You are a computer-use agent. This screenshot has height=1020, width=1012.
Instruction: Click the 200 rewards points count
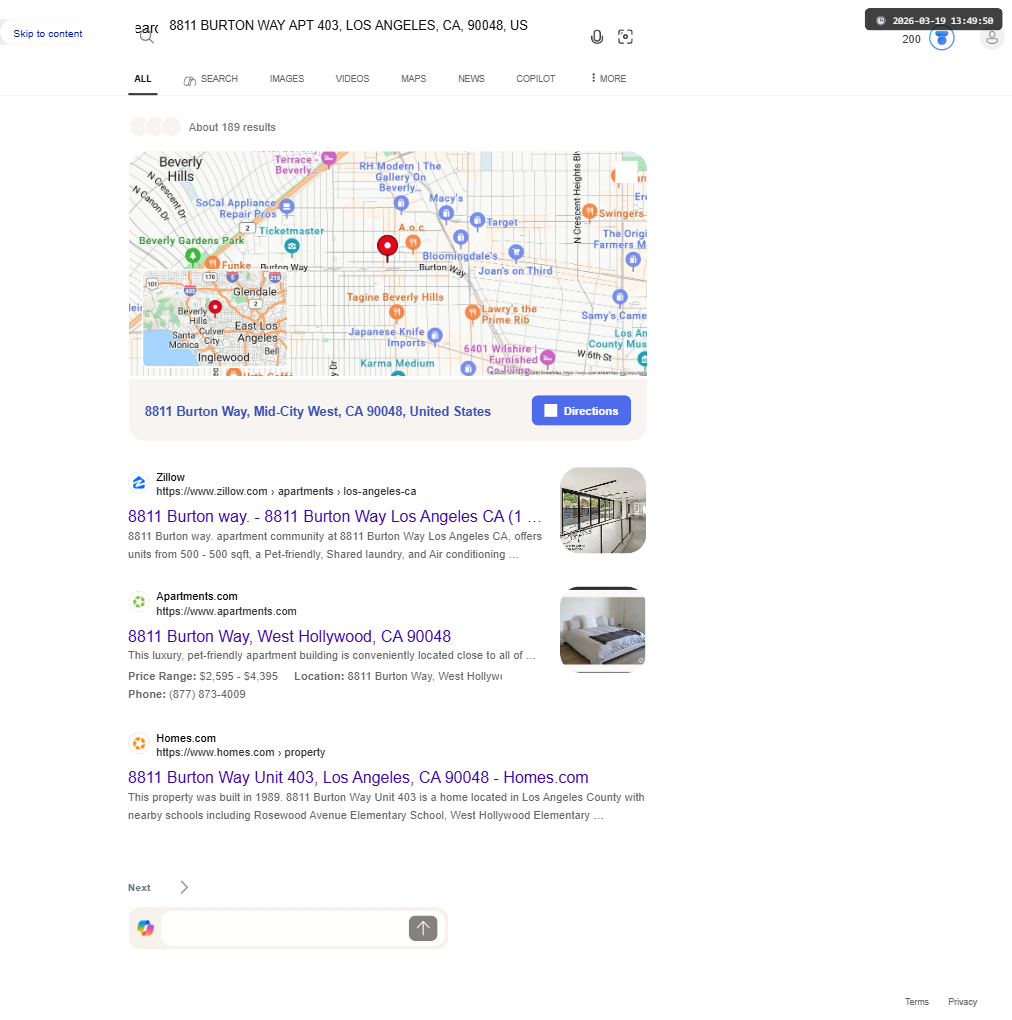coord(911,39)
